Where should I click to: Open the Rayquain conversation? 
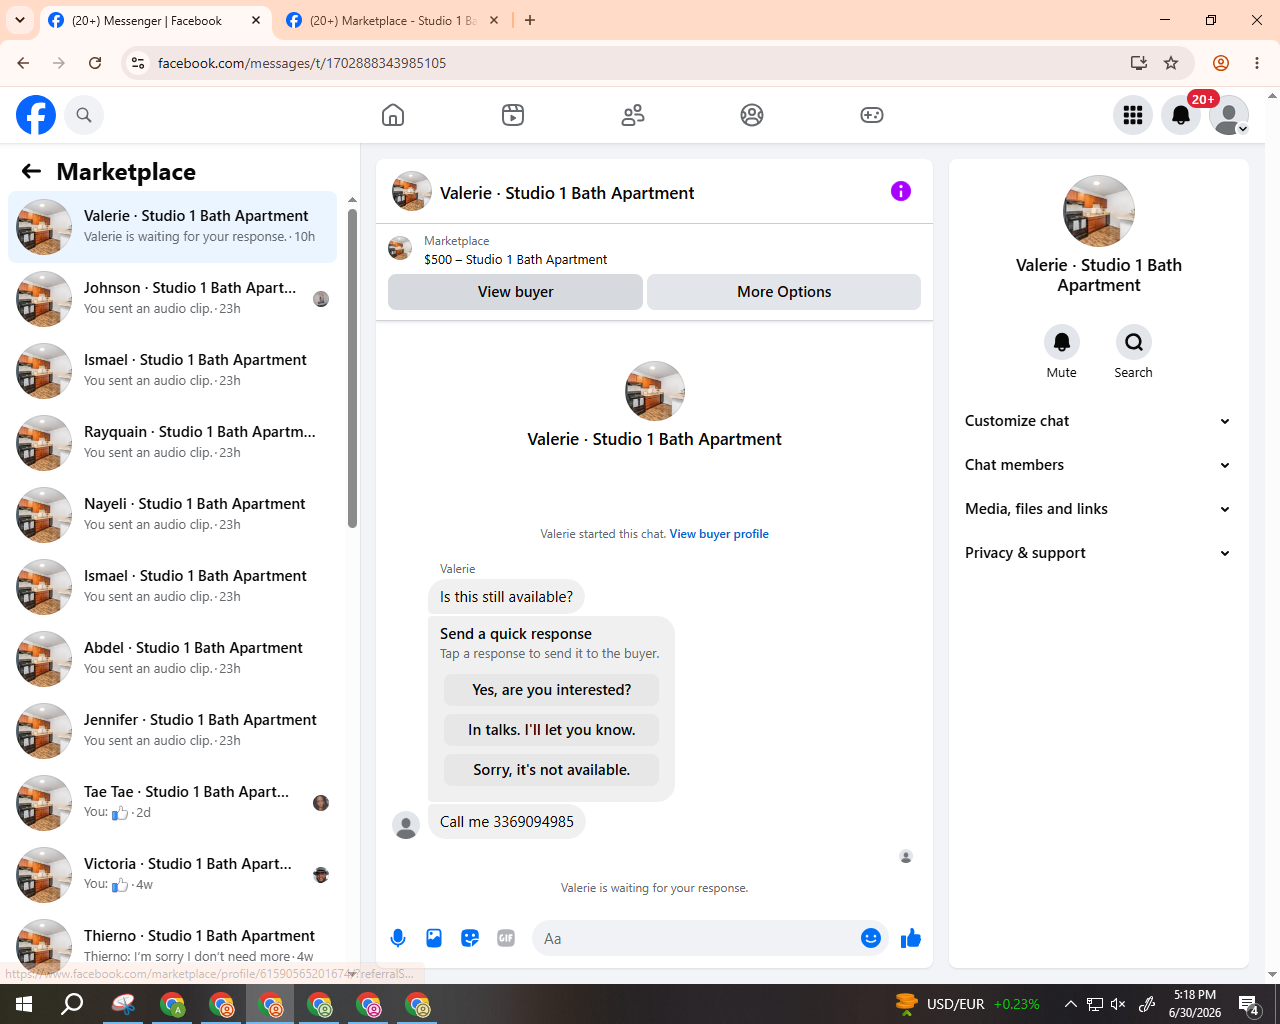[x=172, y=443]
